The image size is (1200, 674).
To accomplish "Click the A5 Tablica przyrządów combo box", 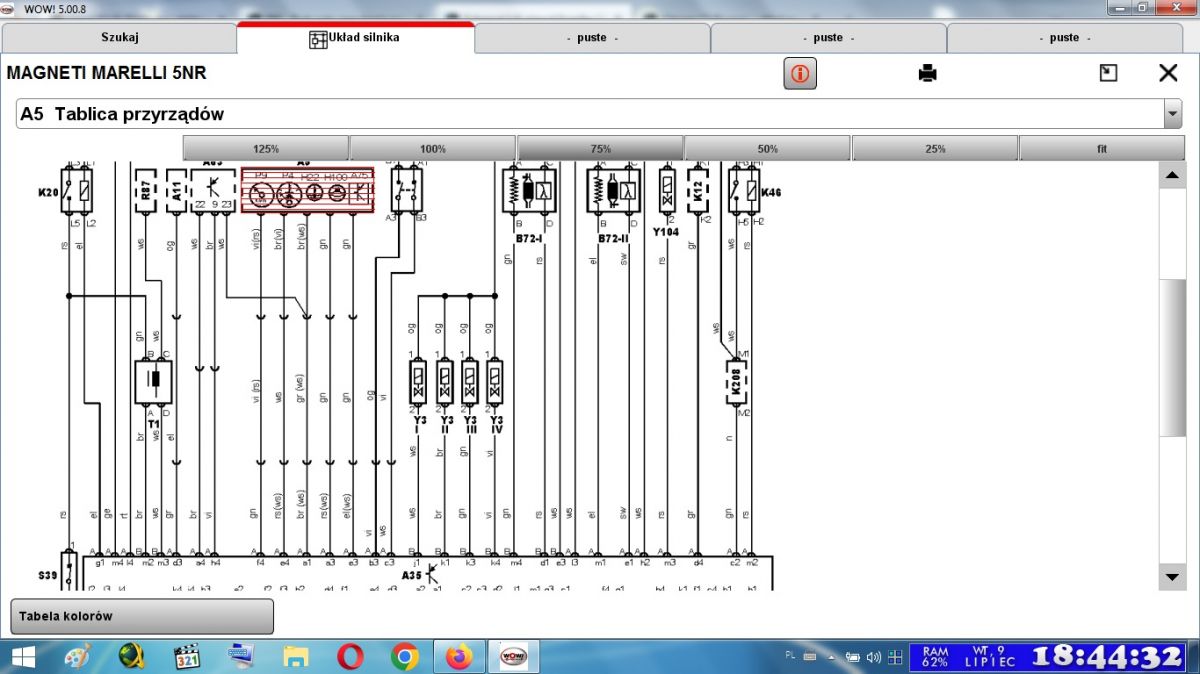I will point(599,114).
